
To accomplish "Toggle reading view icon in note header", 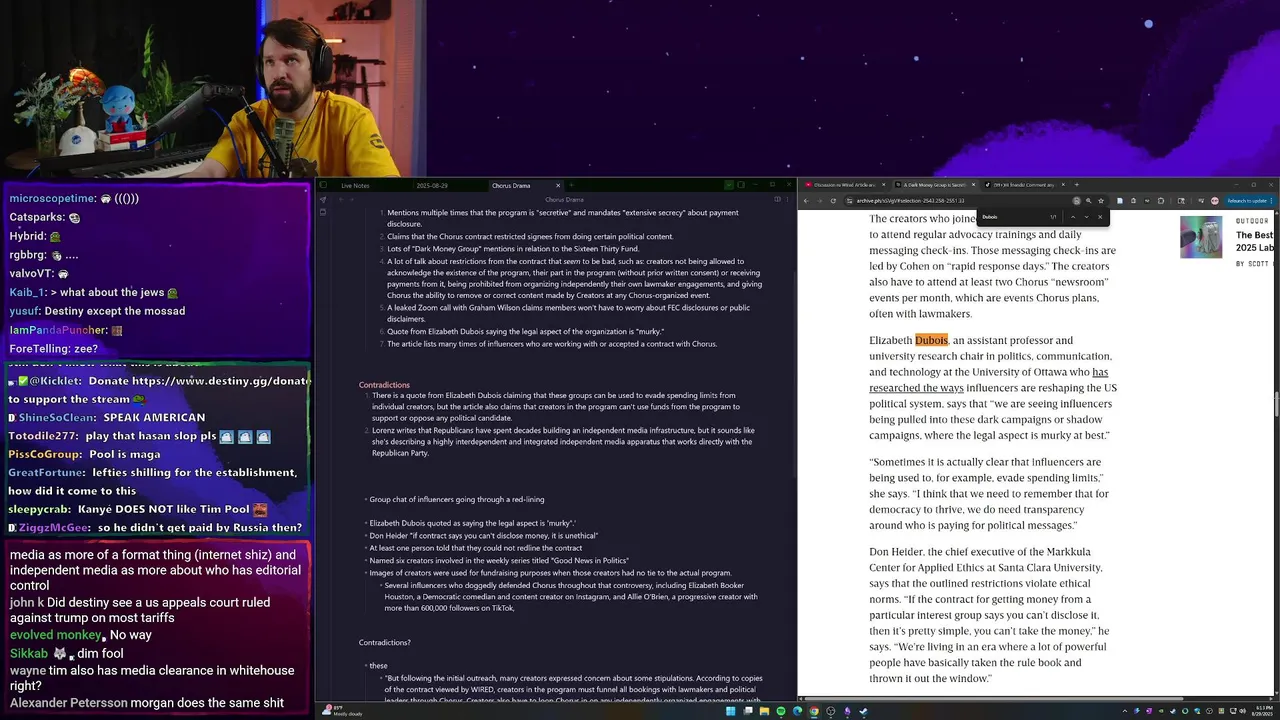I will (x=777, y=199).
